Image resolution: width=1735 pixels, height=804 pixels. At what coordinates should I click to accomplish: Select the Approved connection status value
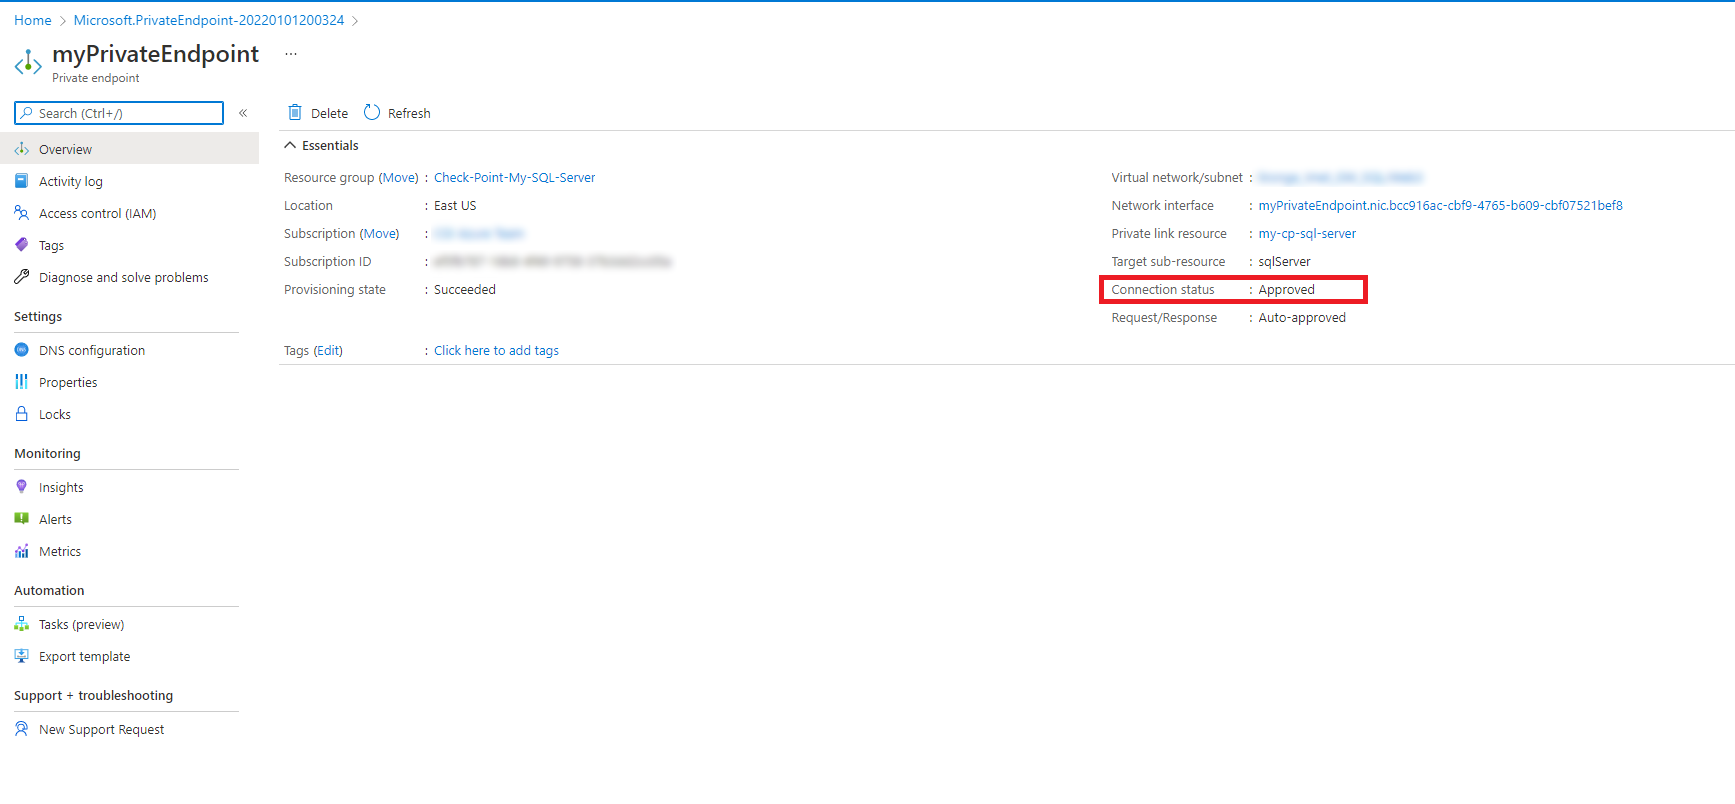point(1286,289)
